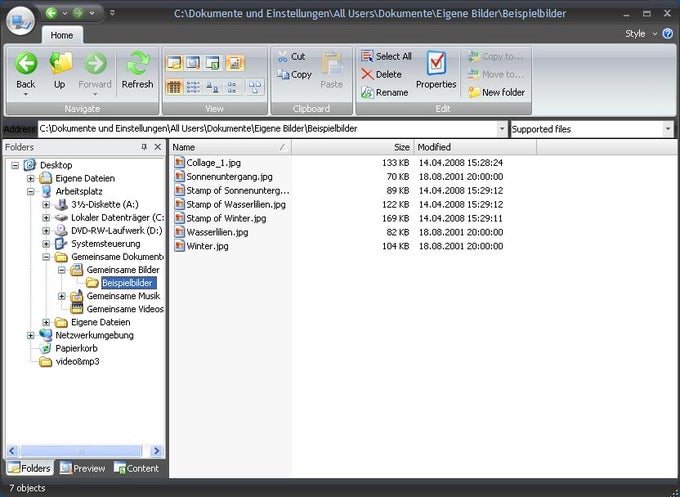
Task: Create a New folder
Action: (497, 92)
